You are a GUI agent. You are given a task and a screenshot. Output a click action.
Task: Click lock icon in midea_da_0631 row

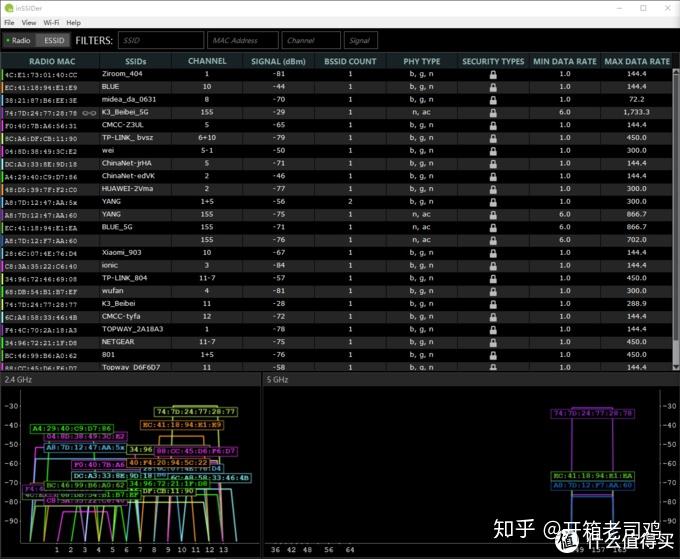[493, 100]
